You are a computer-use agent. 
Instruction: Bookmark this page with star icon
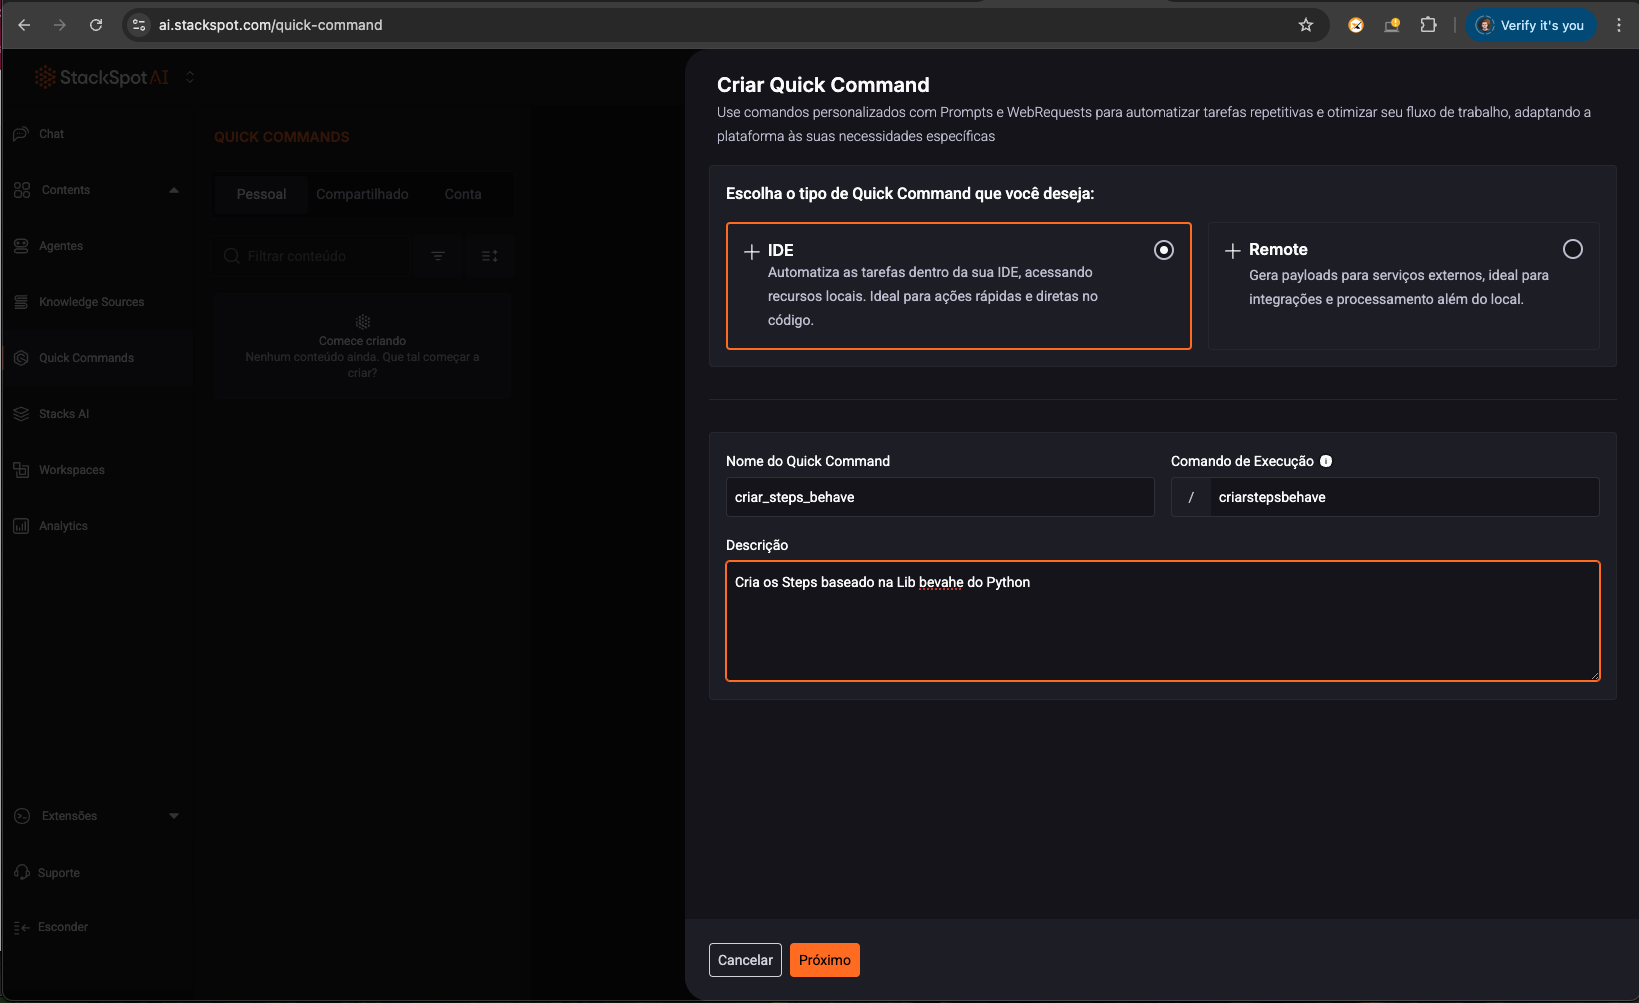coord(1306,25)
